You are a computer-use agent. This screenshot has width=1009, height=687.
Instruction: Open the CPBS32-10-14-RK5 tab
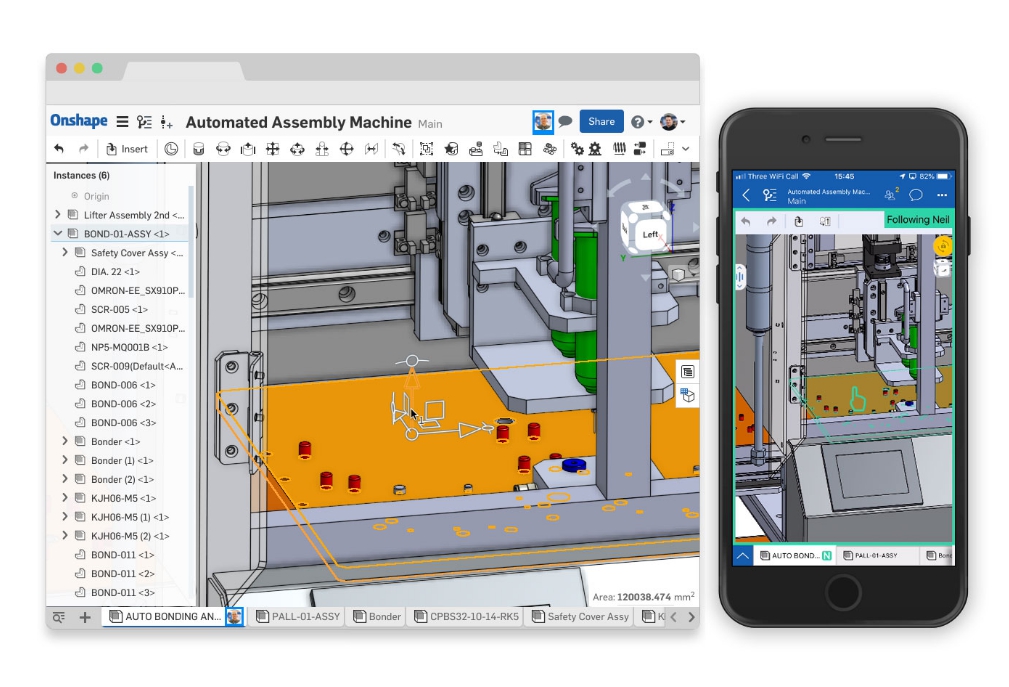467,617
